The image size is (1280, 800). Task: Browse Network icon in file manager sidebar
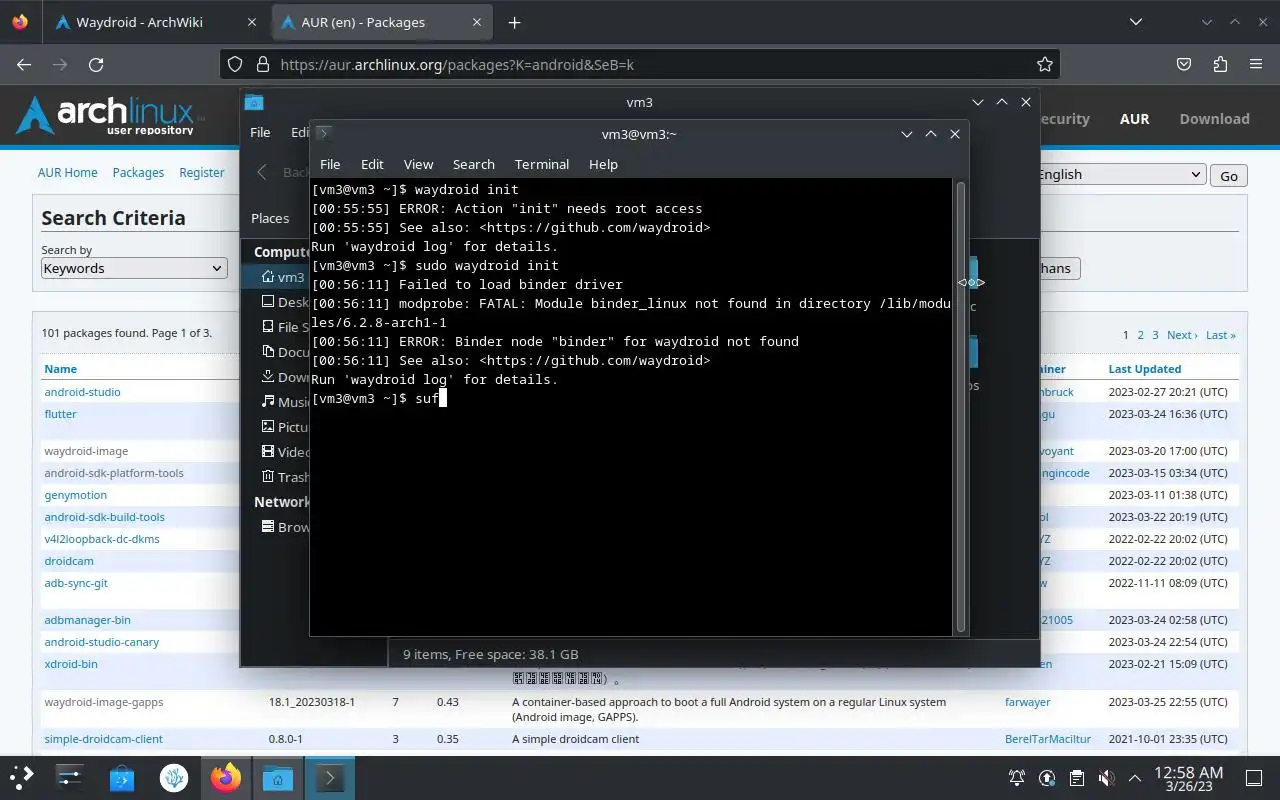point(268,527)
